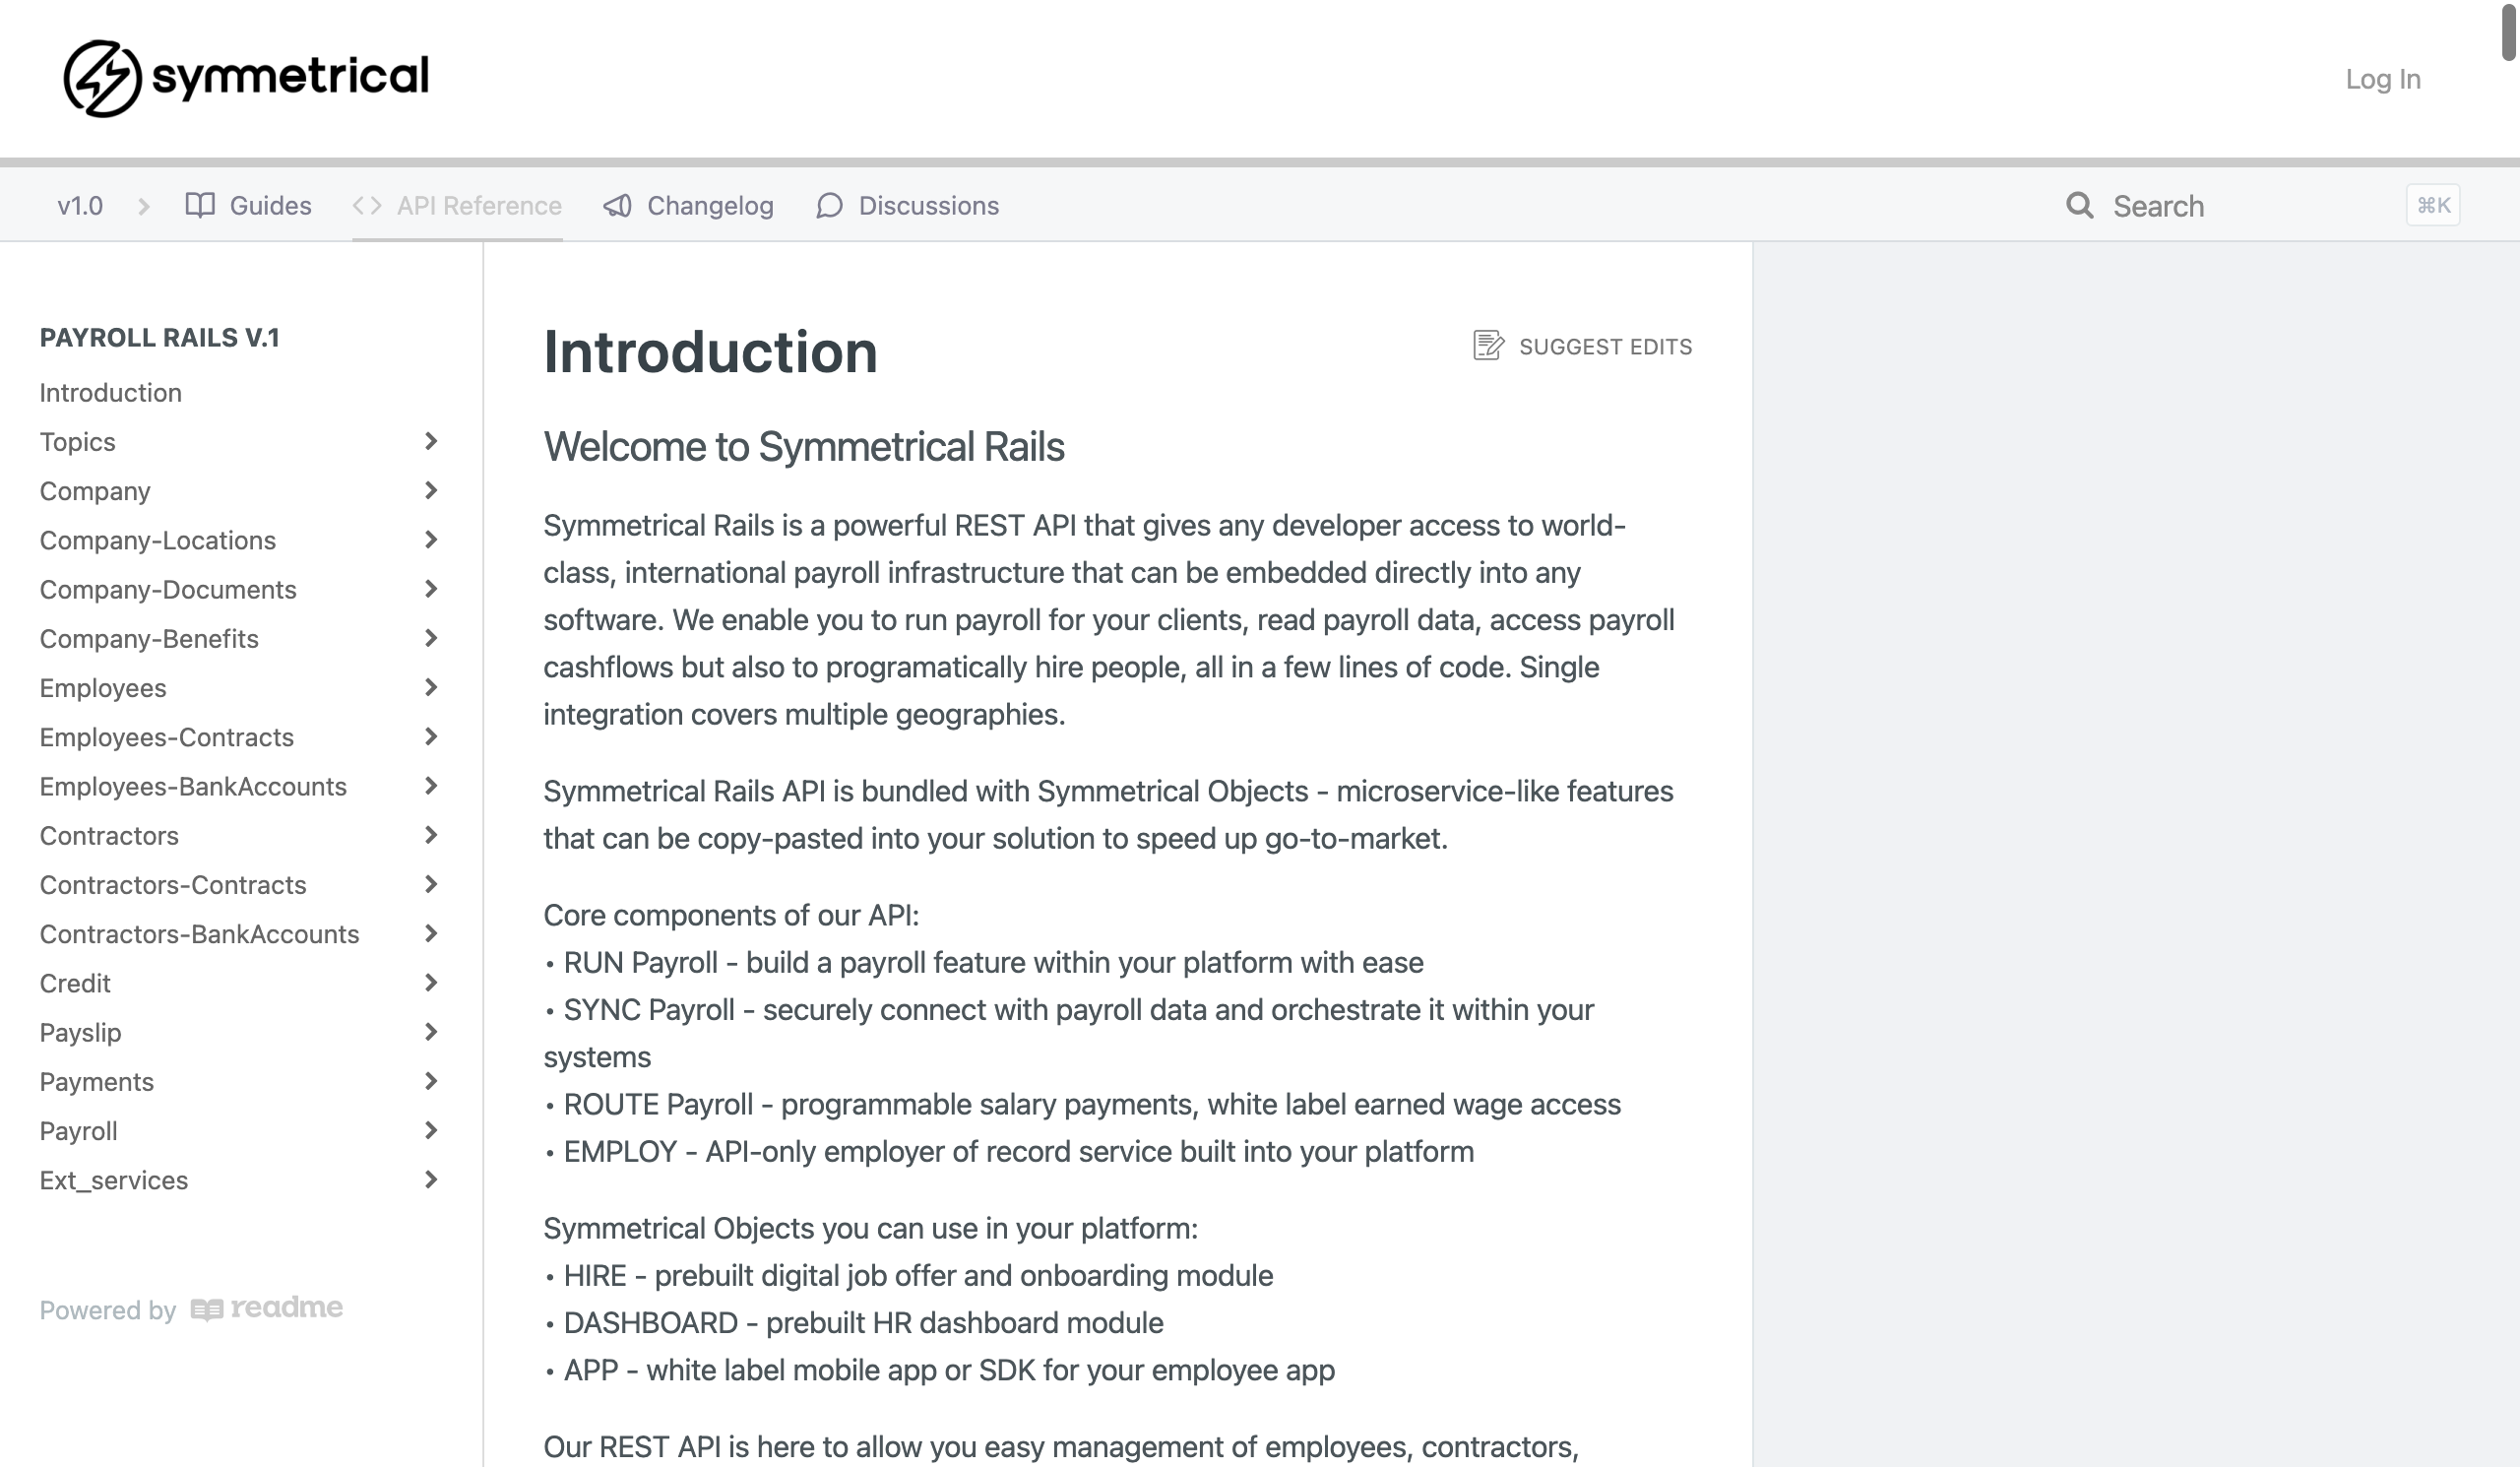Select Employees in the sidebar
The image size is (2520, 1467).
pyautogui.click(x=103, y=687)
